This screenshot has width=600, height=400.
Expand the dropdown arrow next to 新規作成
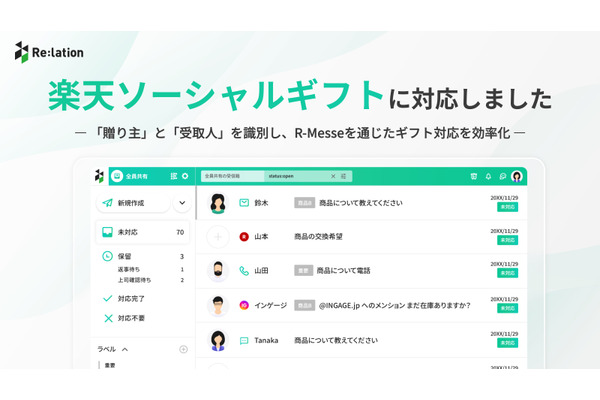point(182,203)
